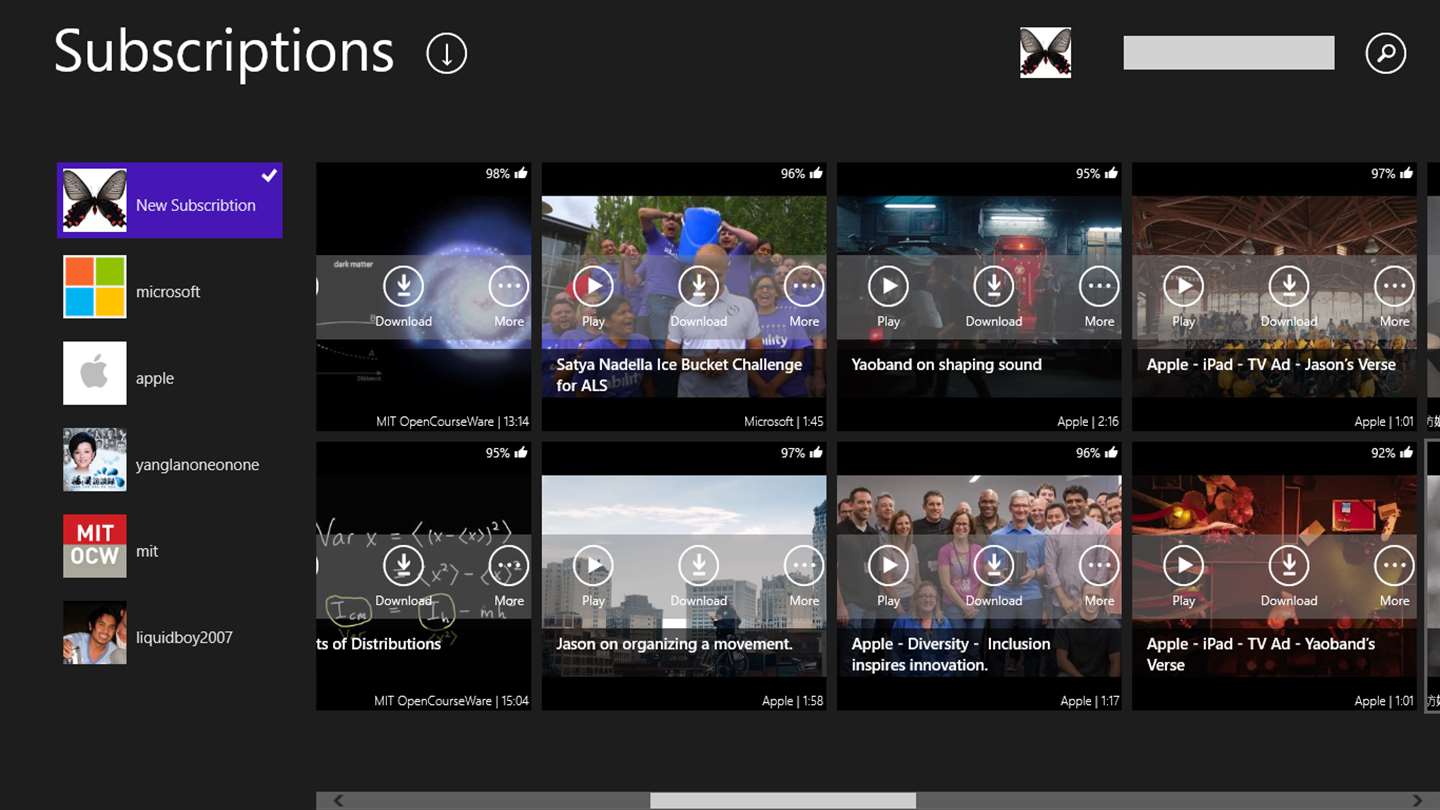This screenshot has width=1440, height=810.
Task: Select the microsoft subscription
Action: coord(168,292)
